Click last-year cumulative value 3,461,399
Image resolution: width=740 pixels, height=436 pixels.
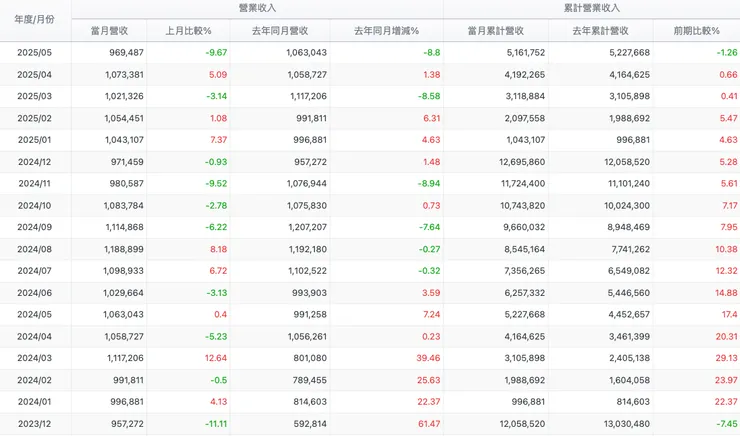coord(630,336)
